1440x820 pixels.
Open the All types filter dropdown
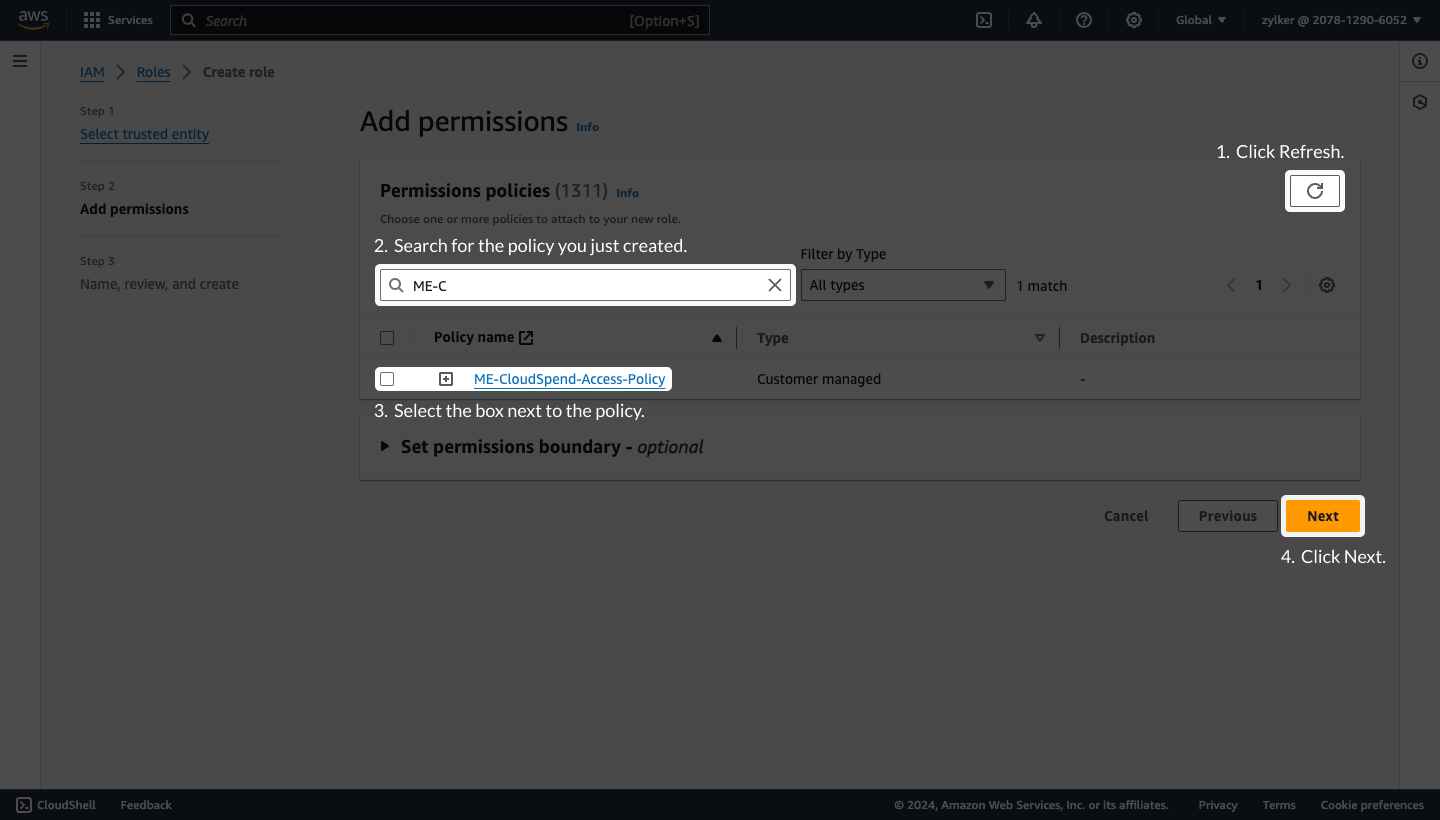click(902, 285)
